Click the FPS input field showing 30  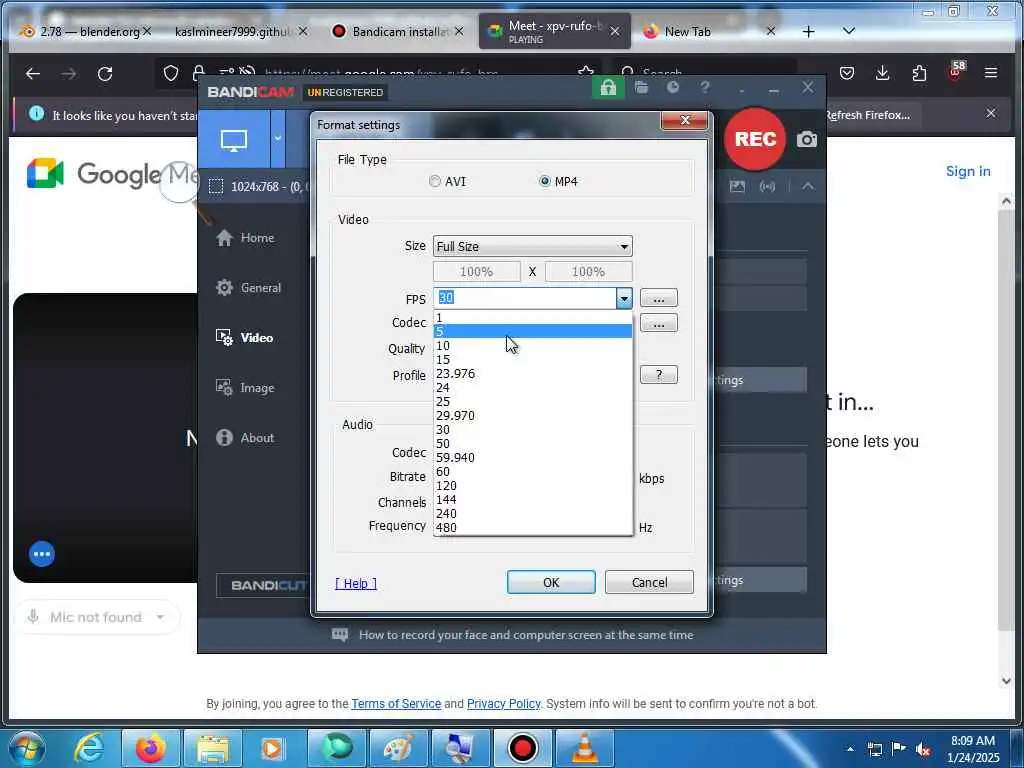[525, 298]
